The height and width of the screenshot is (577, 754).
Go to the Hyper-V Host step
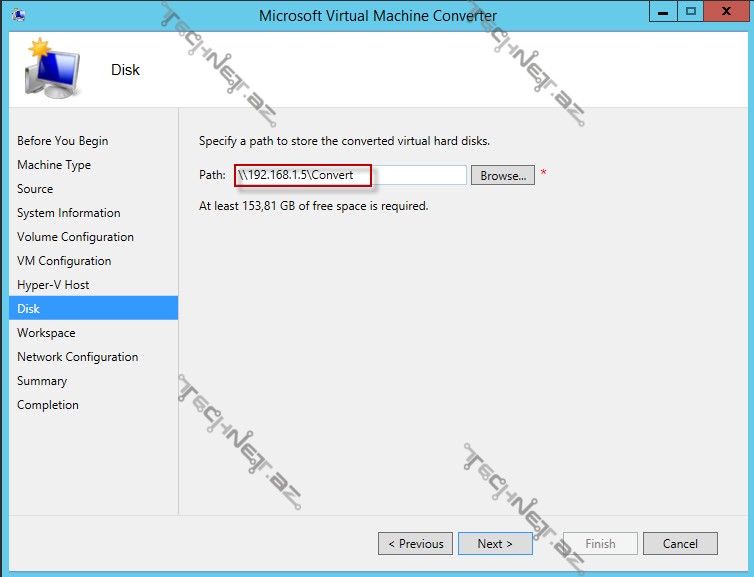[53, 285]
